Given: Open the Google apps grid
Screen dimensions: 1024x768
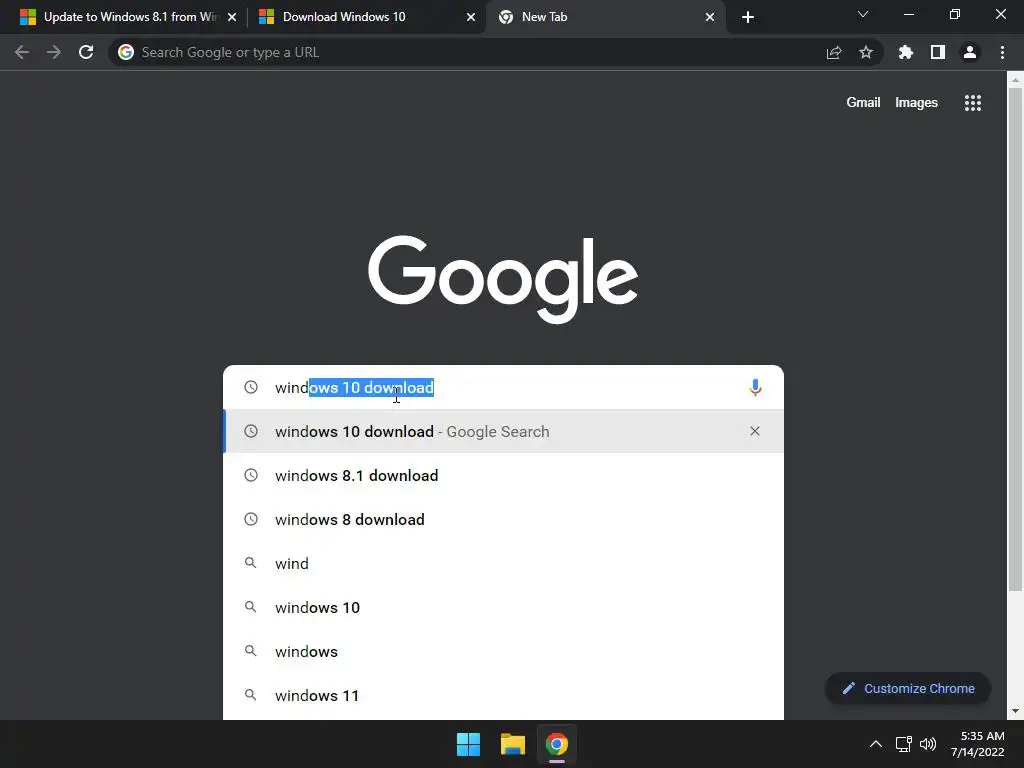Looking at the screenshot, I should [973, 103].
